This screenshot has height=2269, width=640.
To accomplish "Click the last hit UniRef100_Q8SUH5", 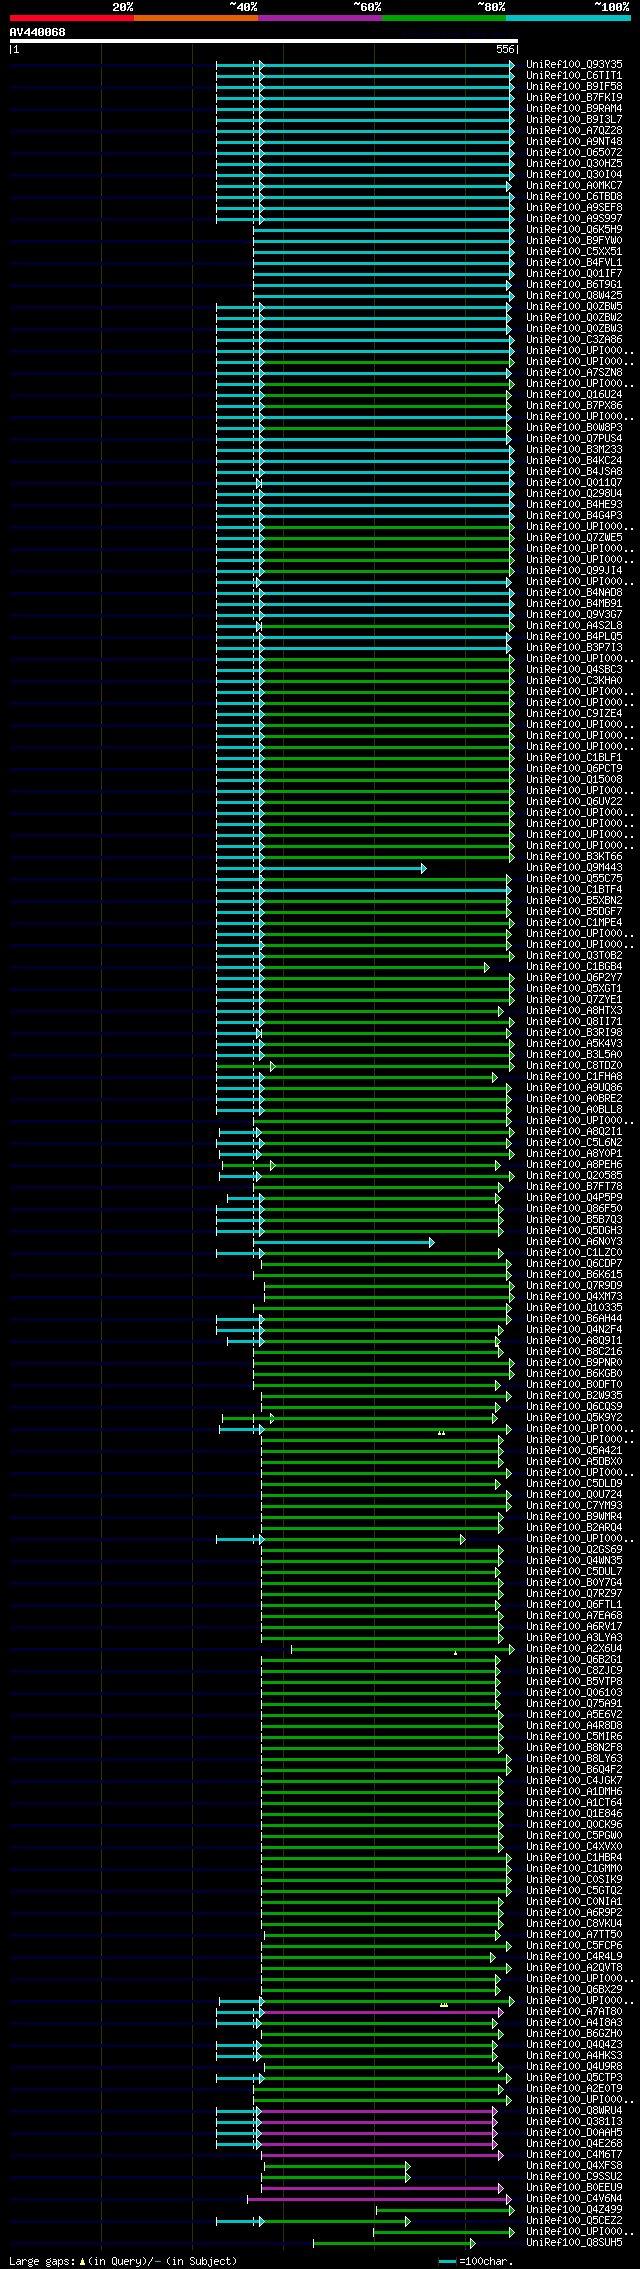I will click(x=574, y=2242).
